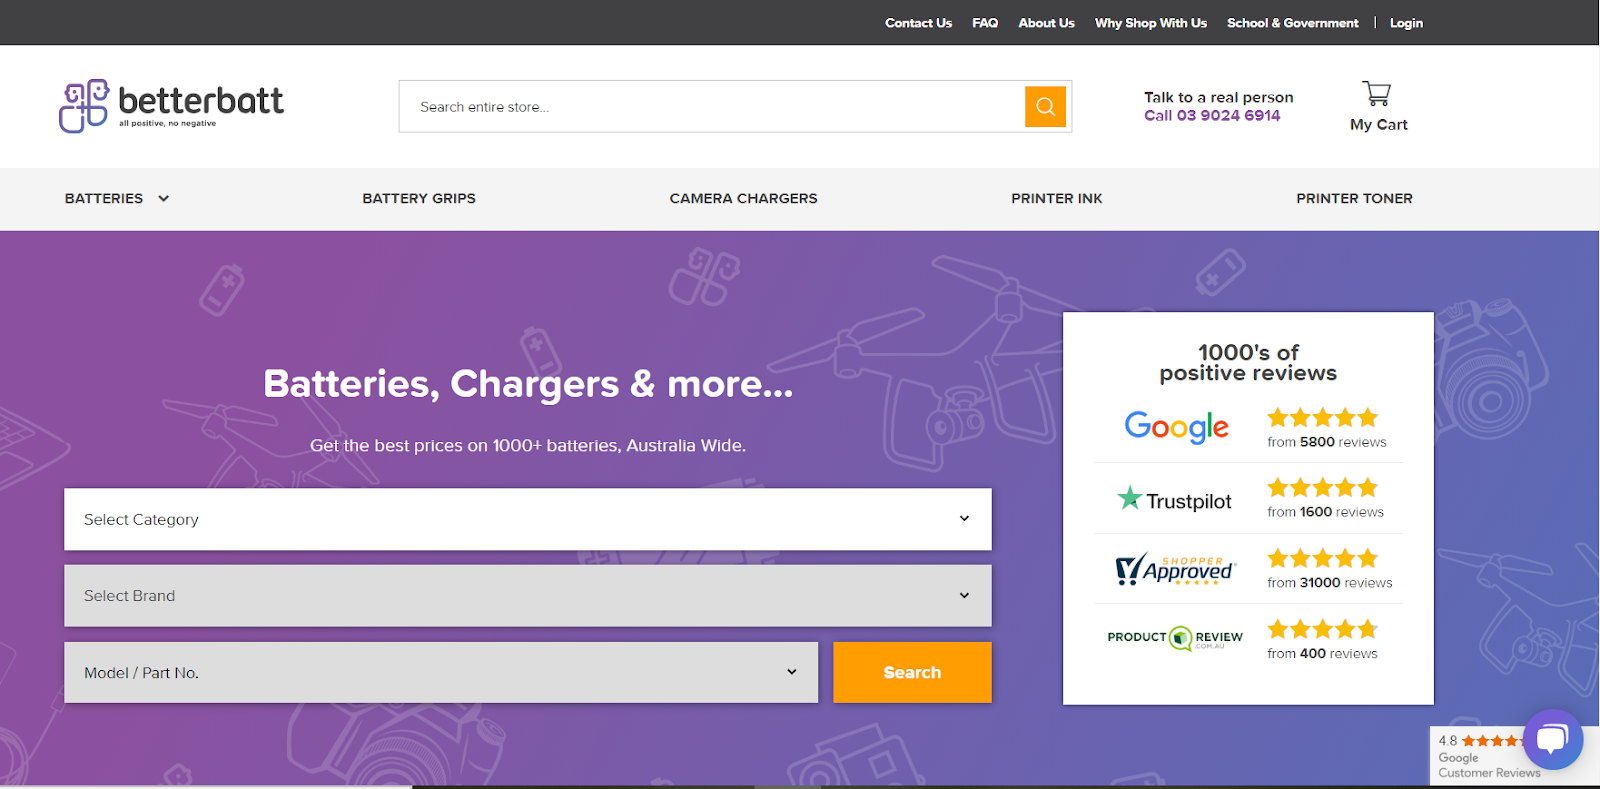
Task: Click the Product Review star rating
Action: coord(1322,629)
